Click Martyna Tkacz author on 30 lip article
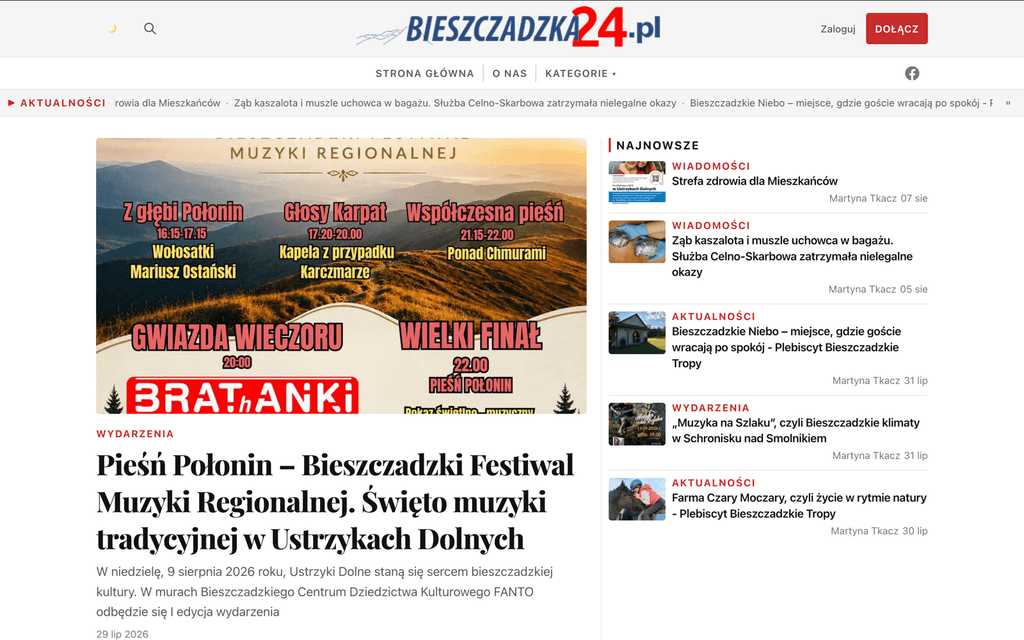The image size is (1024, 640). 865,531
